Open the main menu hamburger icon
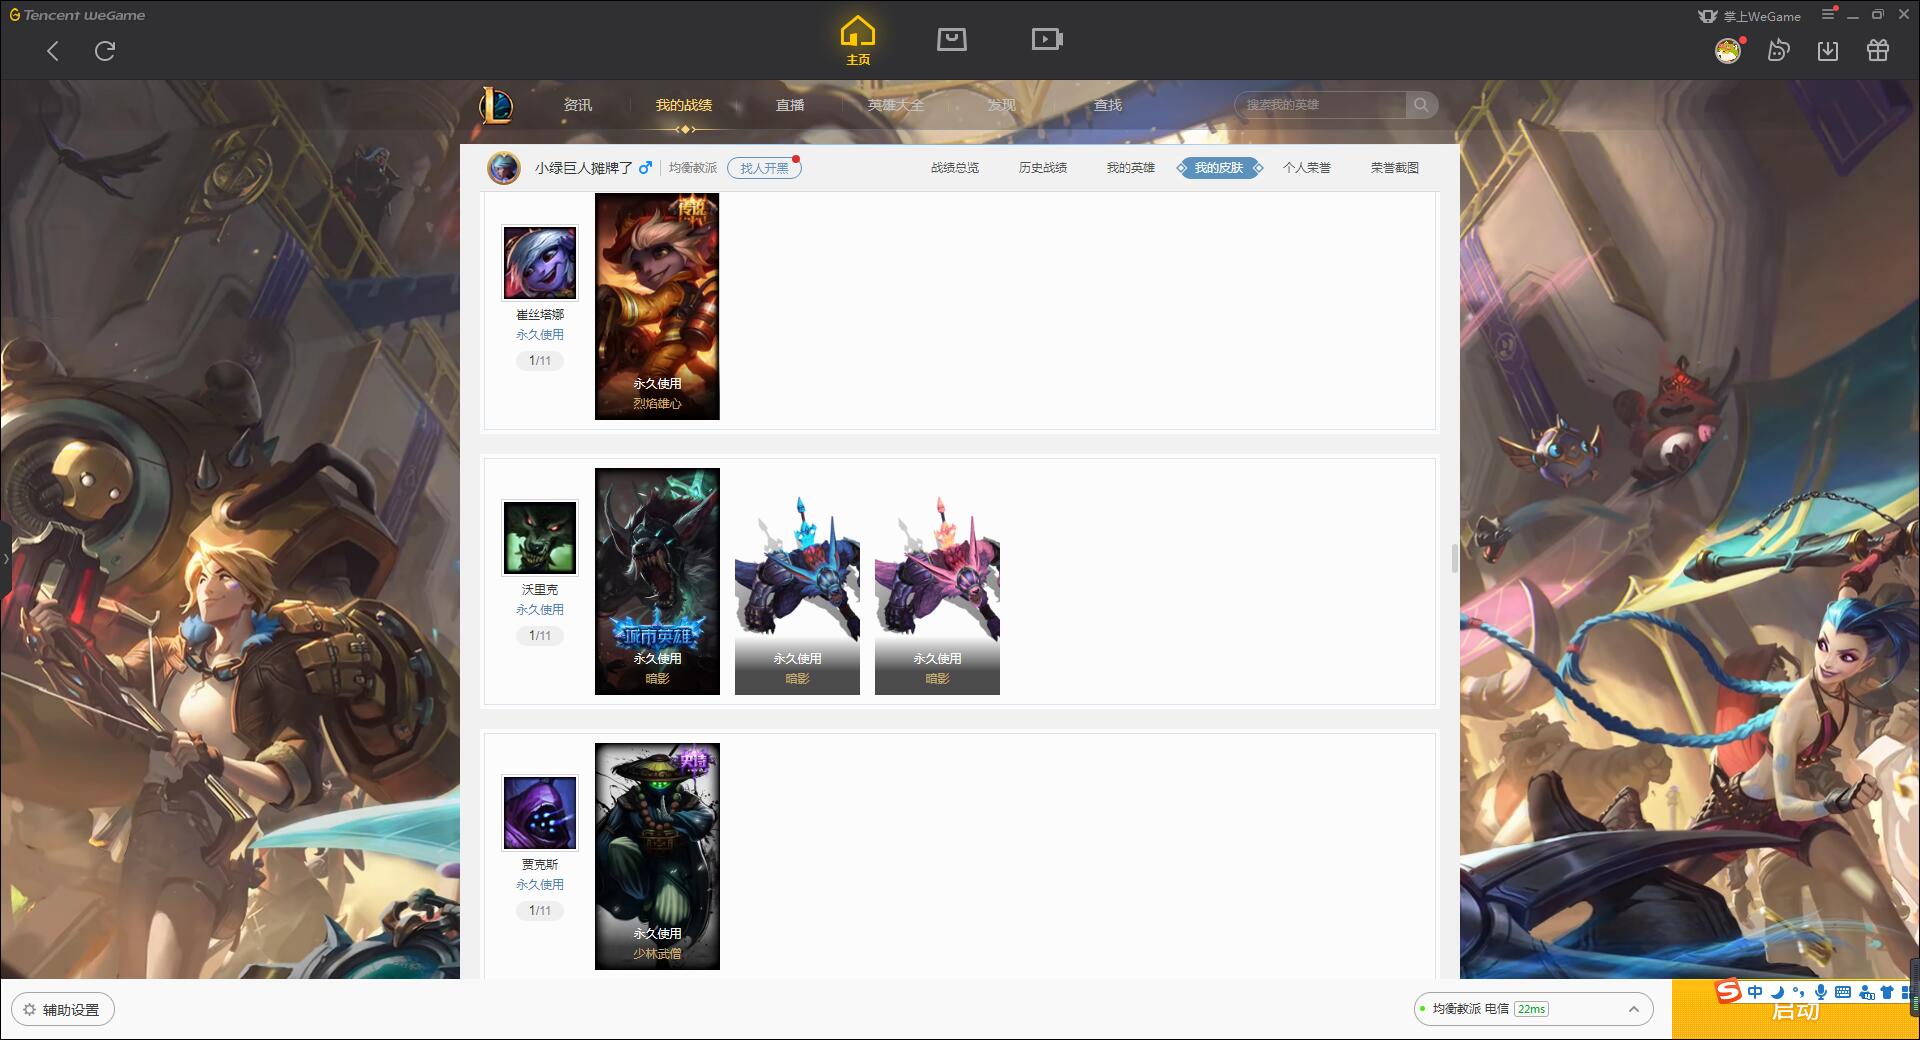1920x1040 pixels. tap(1828, 14)
